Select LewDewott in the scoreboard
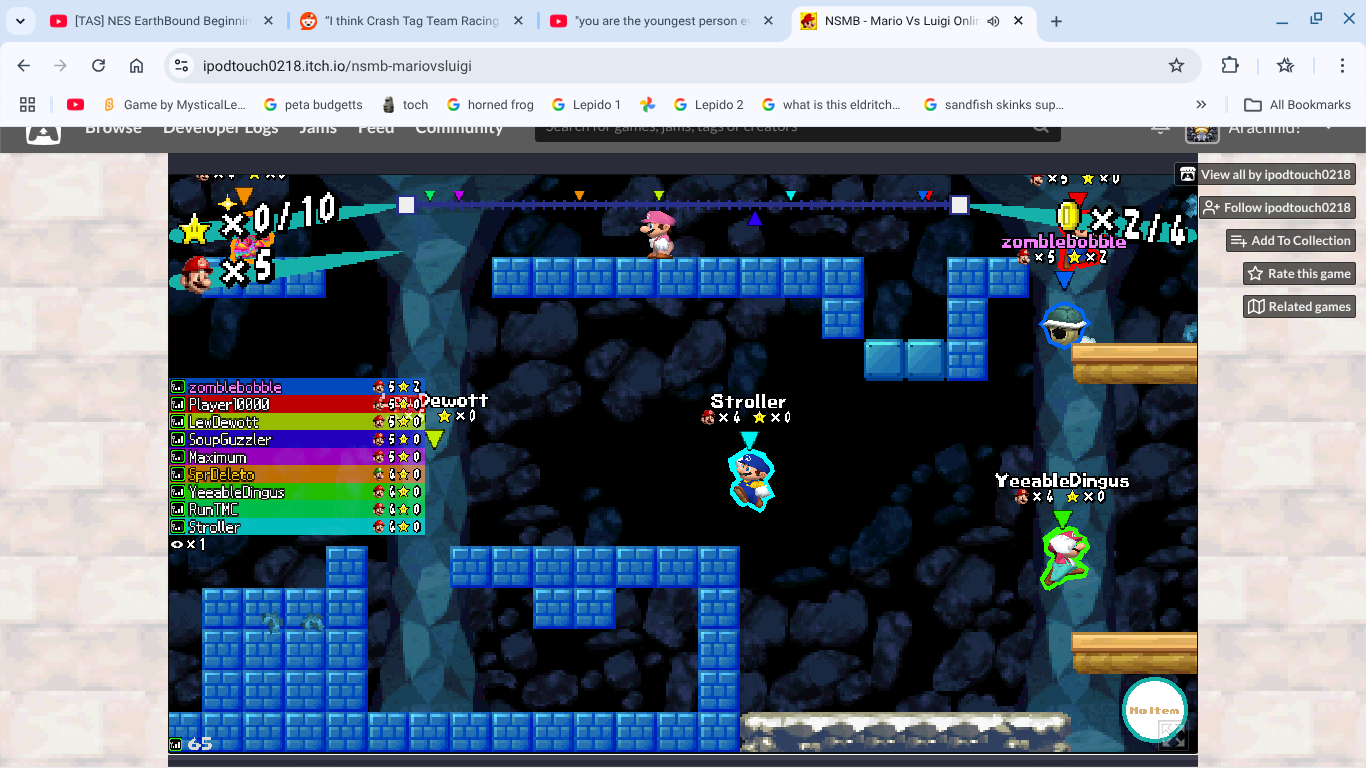Screen dimensions: 1366x768 point(296,422)
